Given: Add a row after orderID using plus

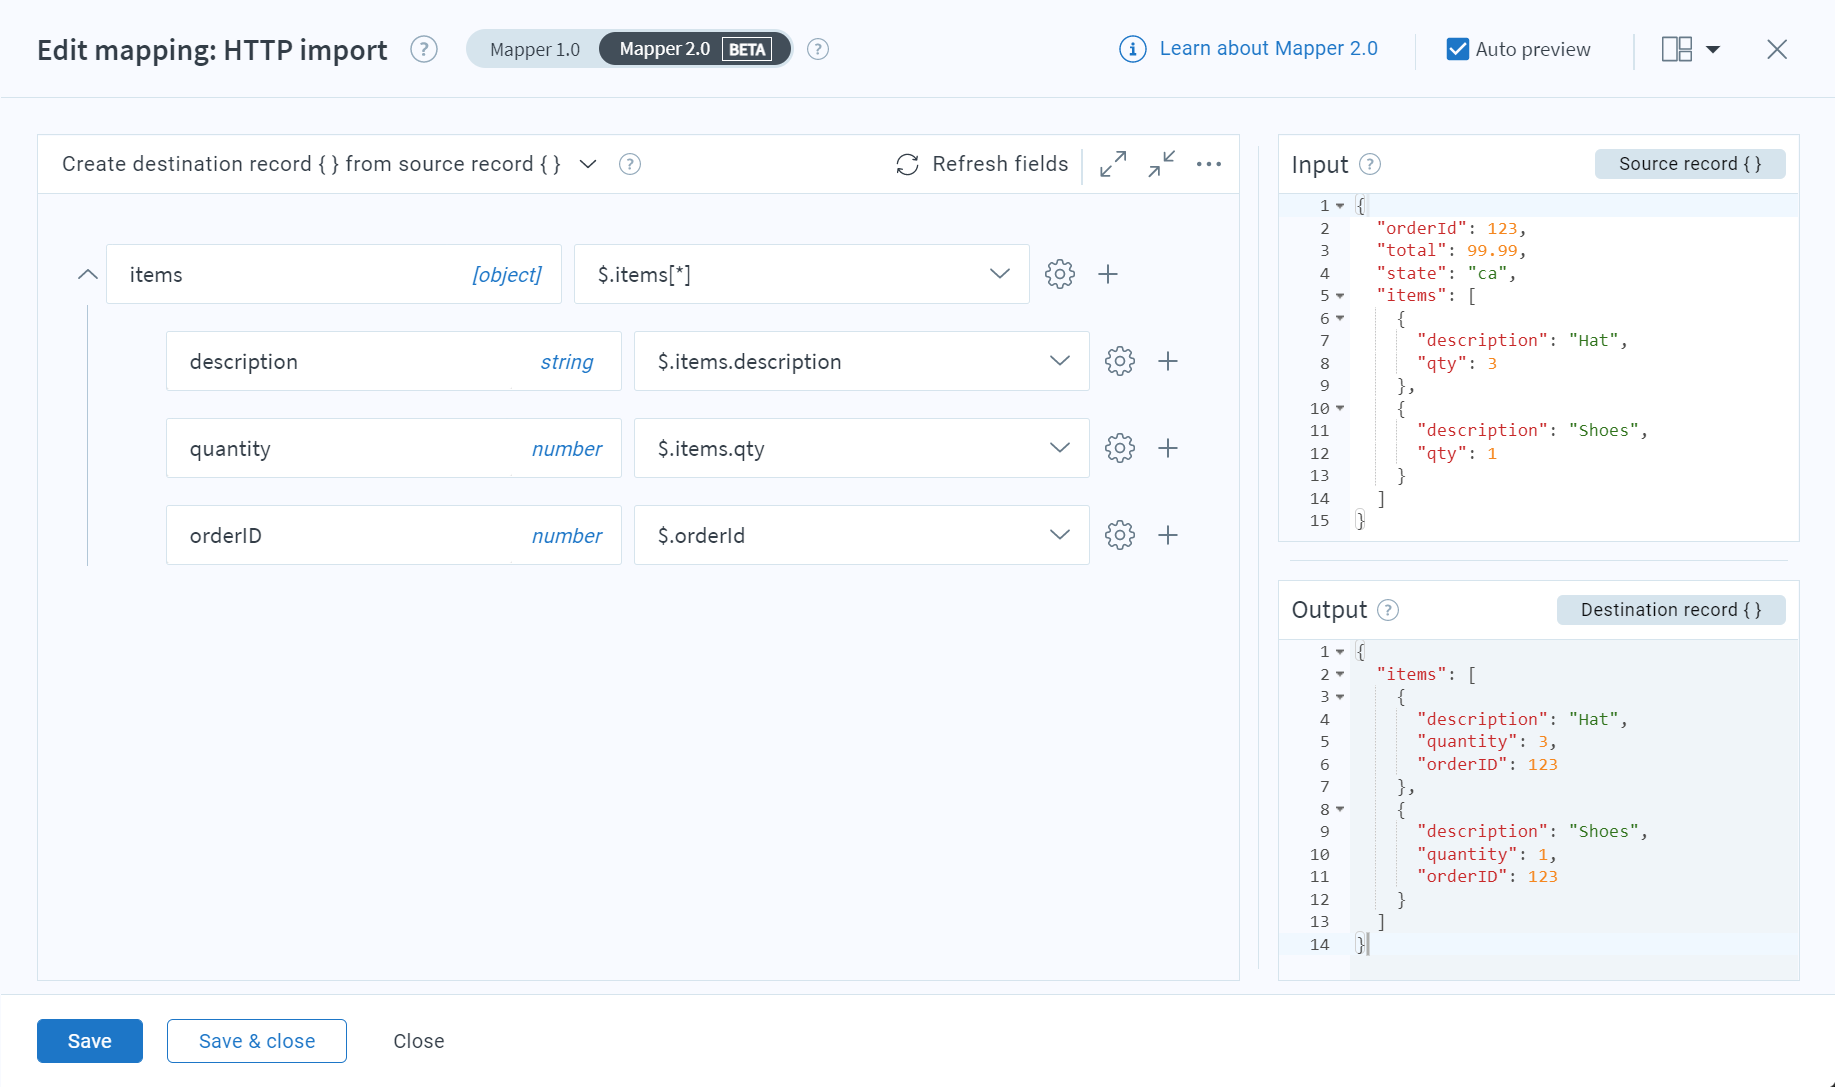Looking at the screenshot, I should [x=1167, y=535].
